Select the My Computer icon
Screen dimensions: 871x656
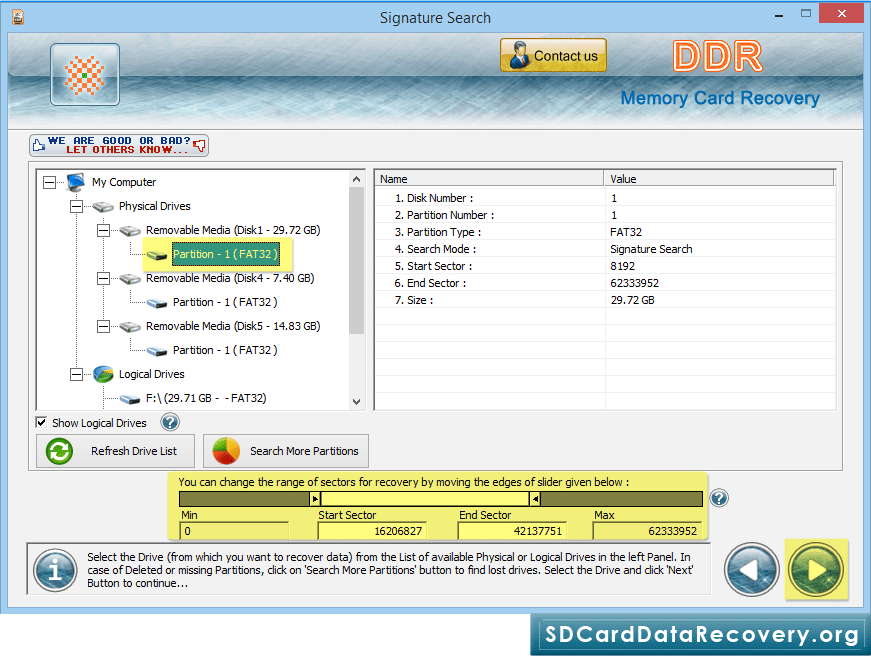coord(76,182)
